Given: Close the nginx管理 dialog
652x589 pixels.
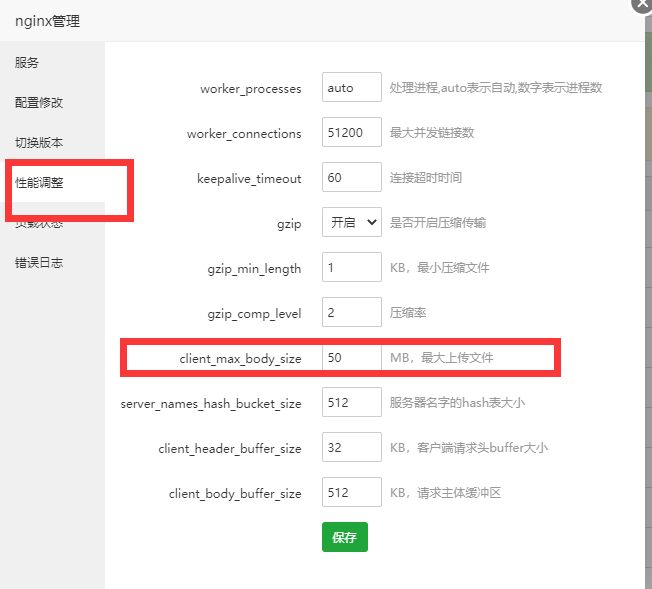Looking at the screenshot, I should [642, 4].
